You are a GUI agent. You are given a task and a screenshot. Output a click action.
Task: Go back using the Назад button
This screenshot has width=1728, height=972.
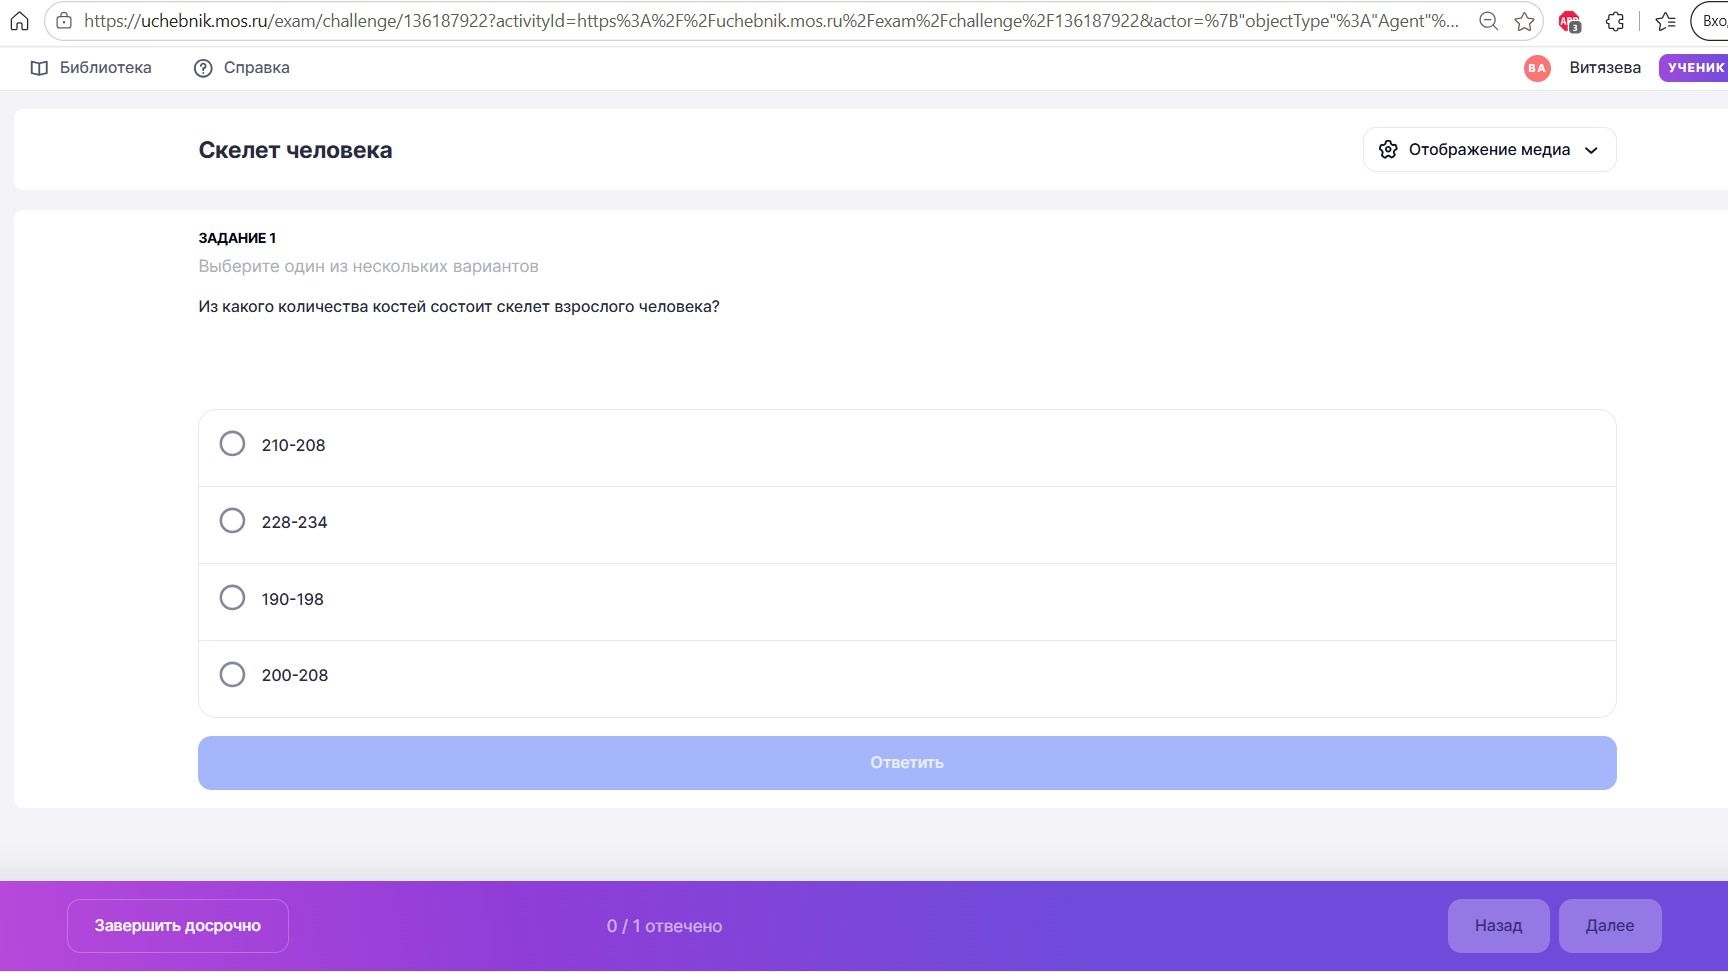click(x=1498, y=926)
